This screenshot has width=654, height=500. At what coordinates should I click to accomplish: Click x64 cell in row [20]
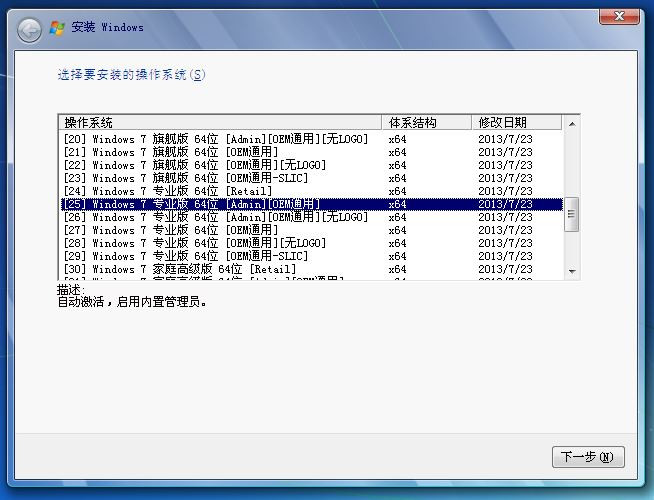[x=397, y=139]
